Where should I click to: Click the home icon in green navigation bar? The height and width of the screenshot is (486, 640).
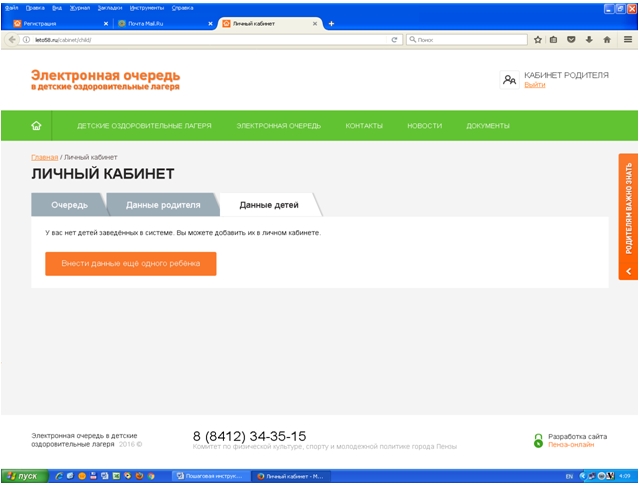tap(37, 126)
